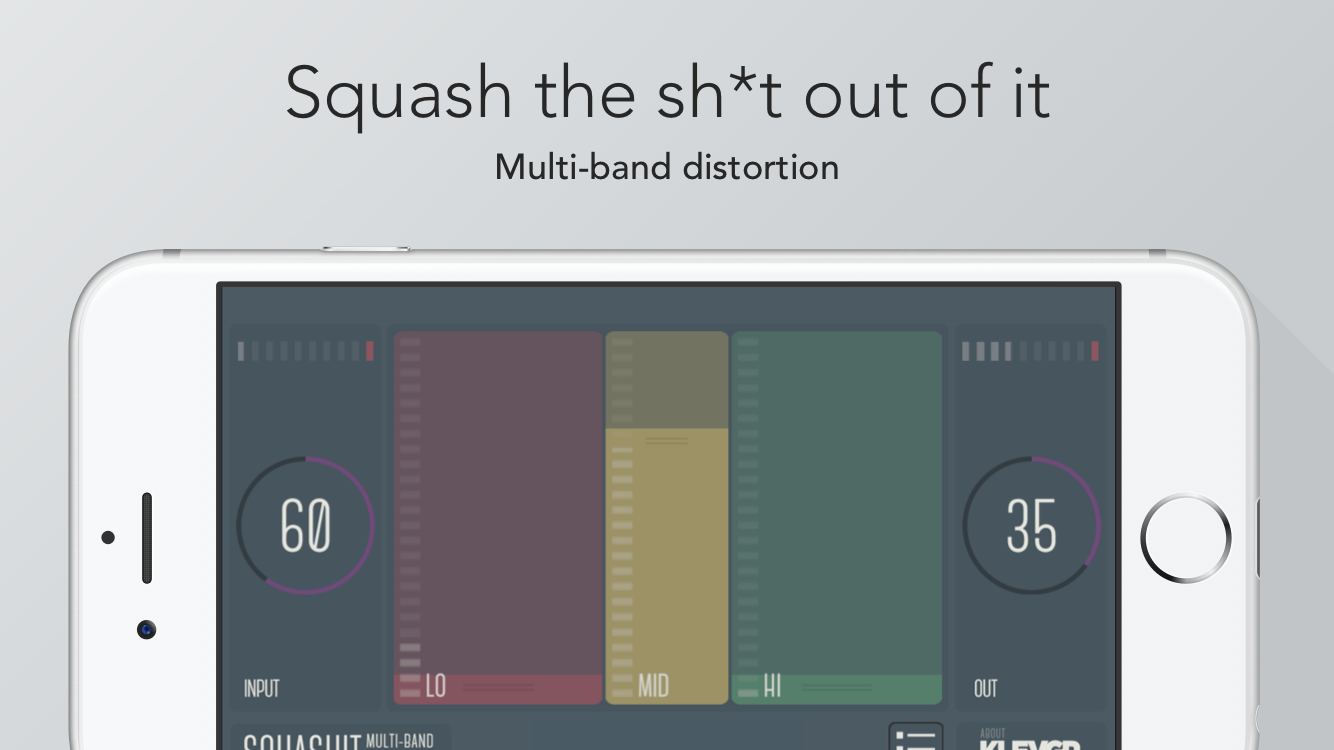Click the output level meter
This screenshot has width=1334, height=750.
(1030, 351)
